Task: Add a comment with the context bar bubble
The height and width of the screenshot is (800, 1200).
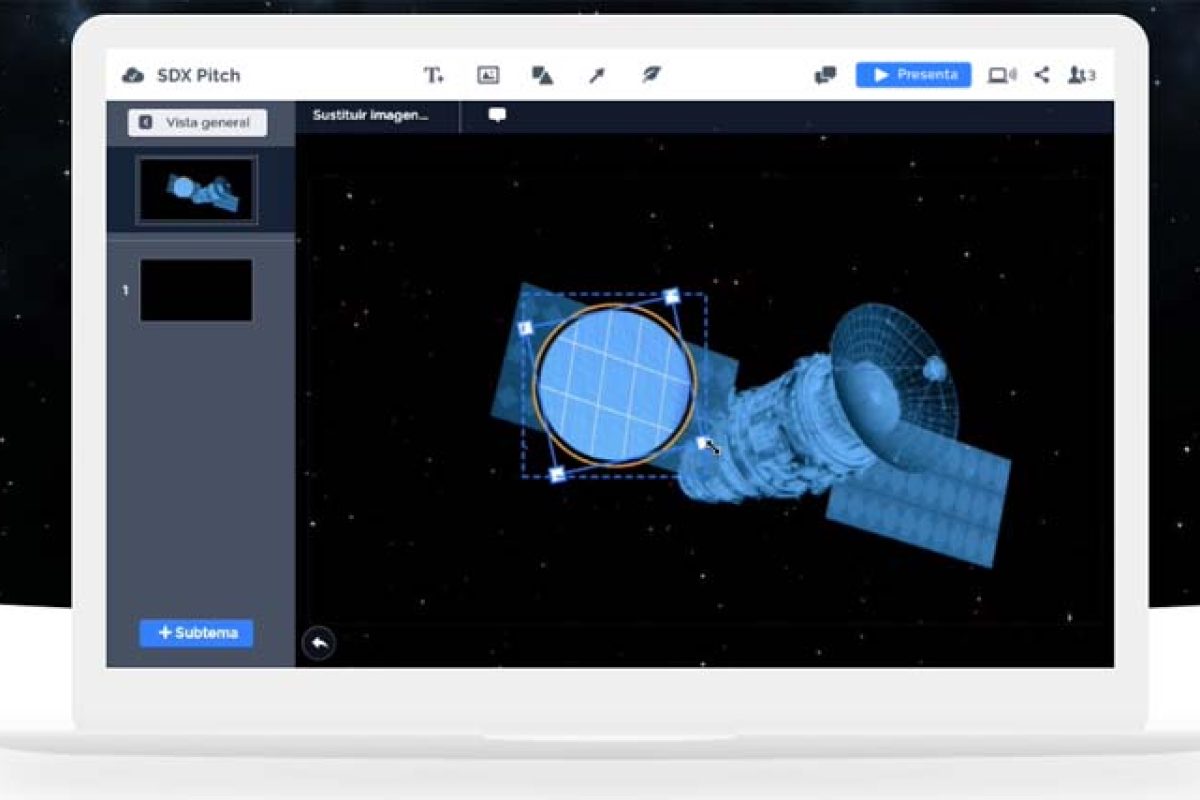Action: (x=497, y=115)
